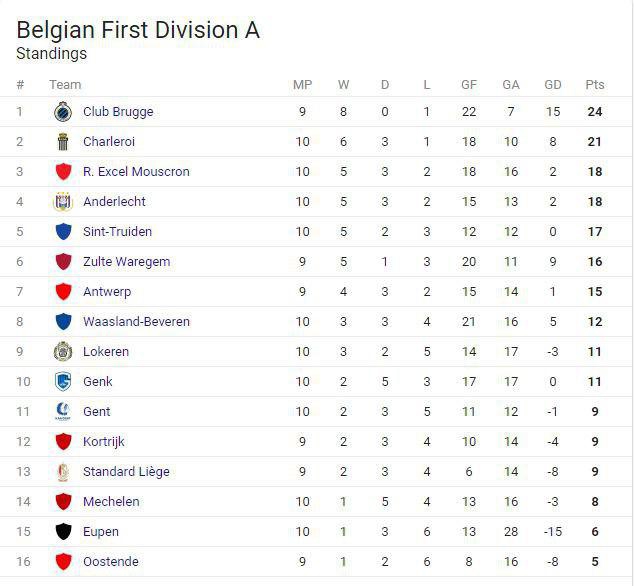
Task: Click the Gent club crest icon
Action: (64, 412)
